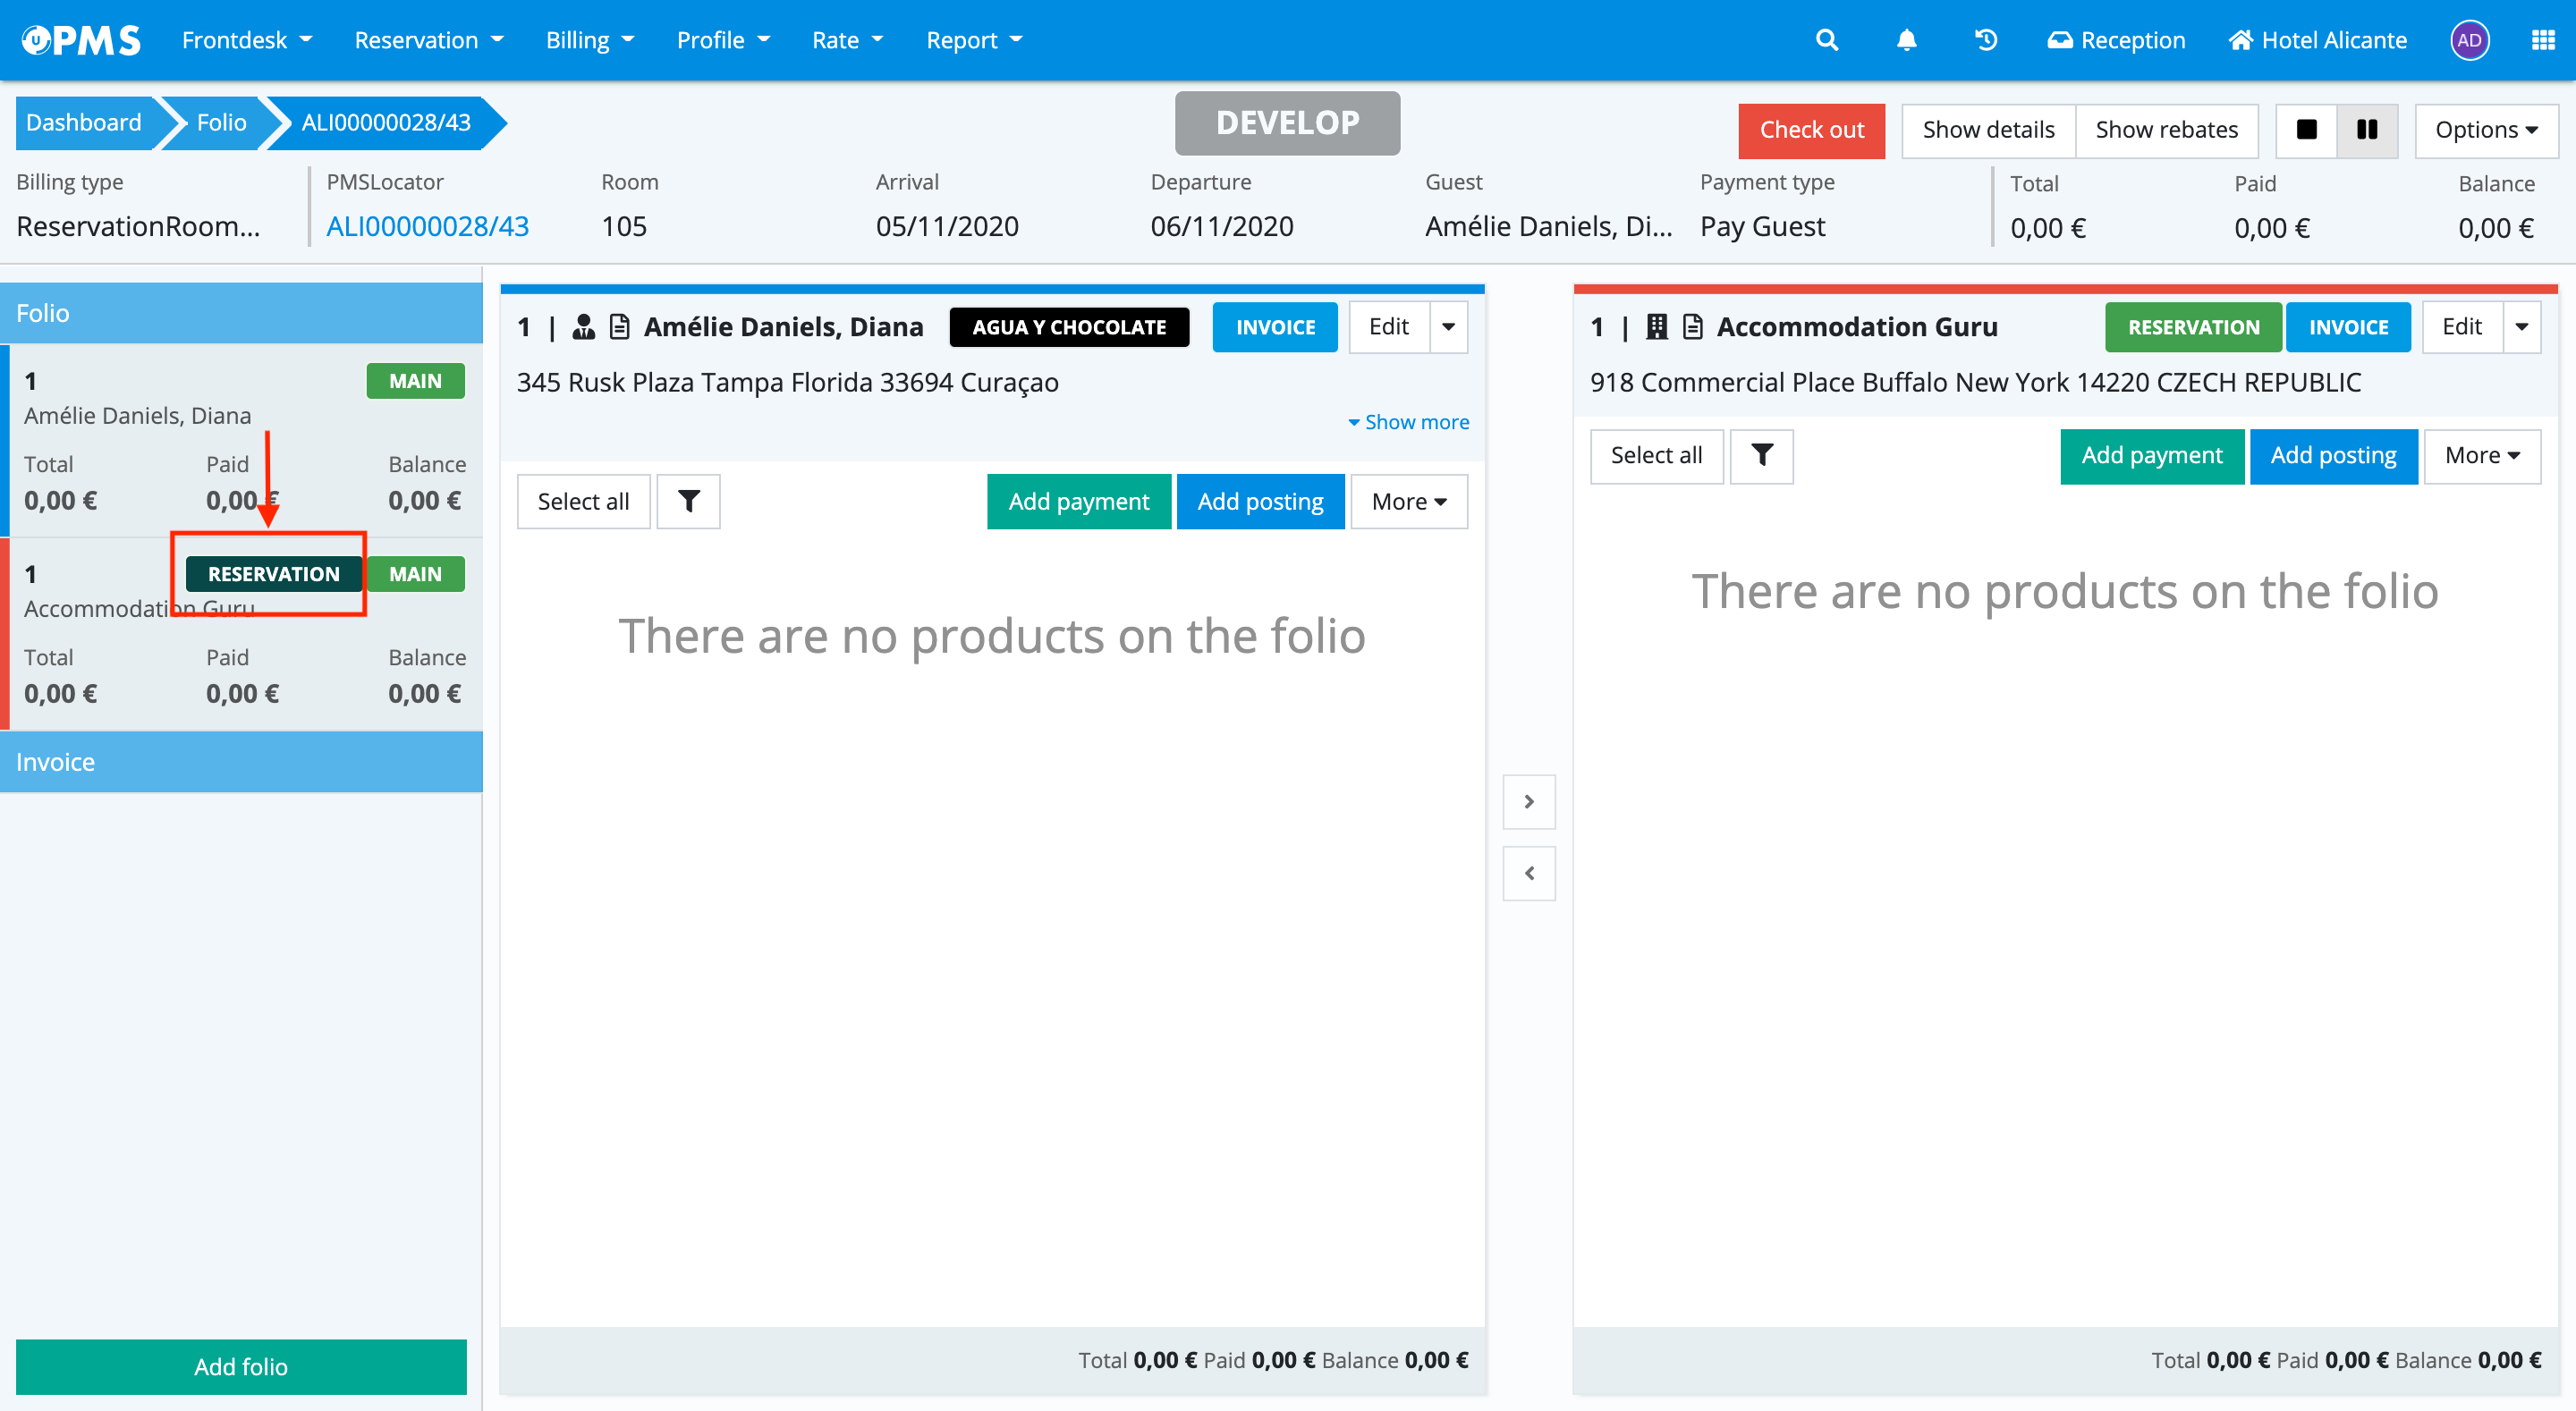The image size is (2576, 1411).
Task: Click the red Check out button
Action: (x=1811, y=130)
